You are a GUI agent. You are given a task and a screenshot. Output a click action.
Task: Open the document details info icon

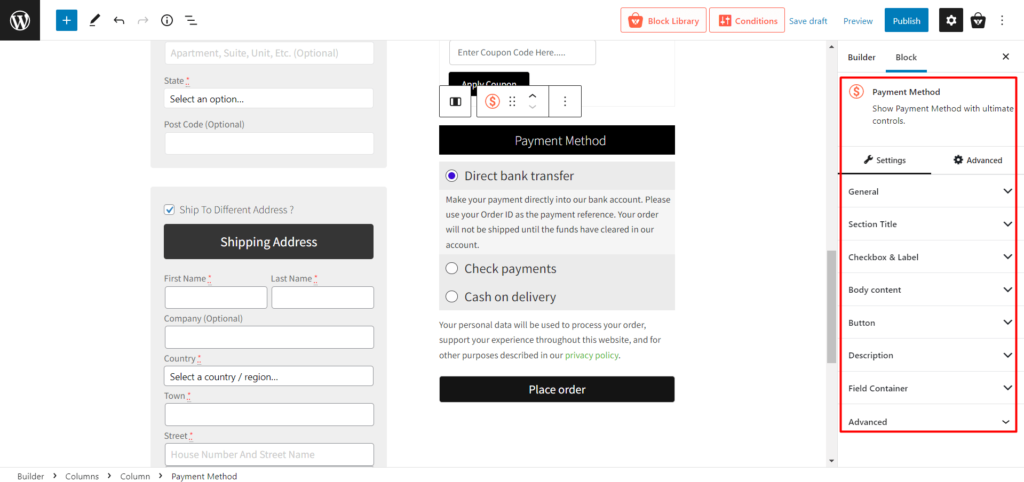[167, 20]
